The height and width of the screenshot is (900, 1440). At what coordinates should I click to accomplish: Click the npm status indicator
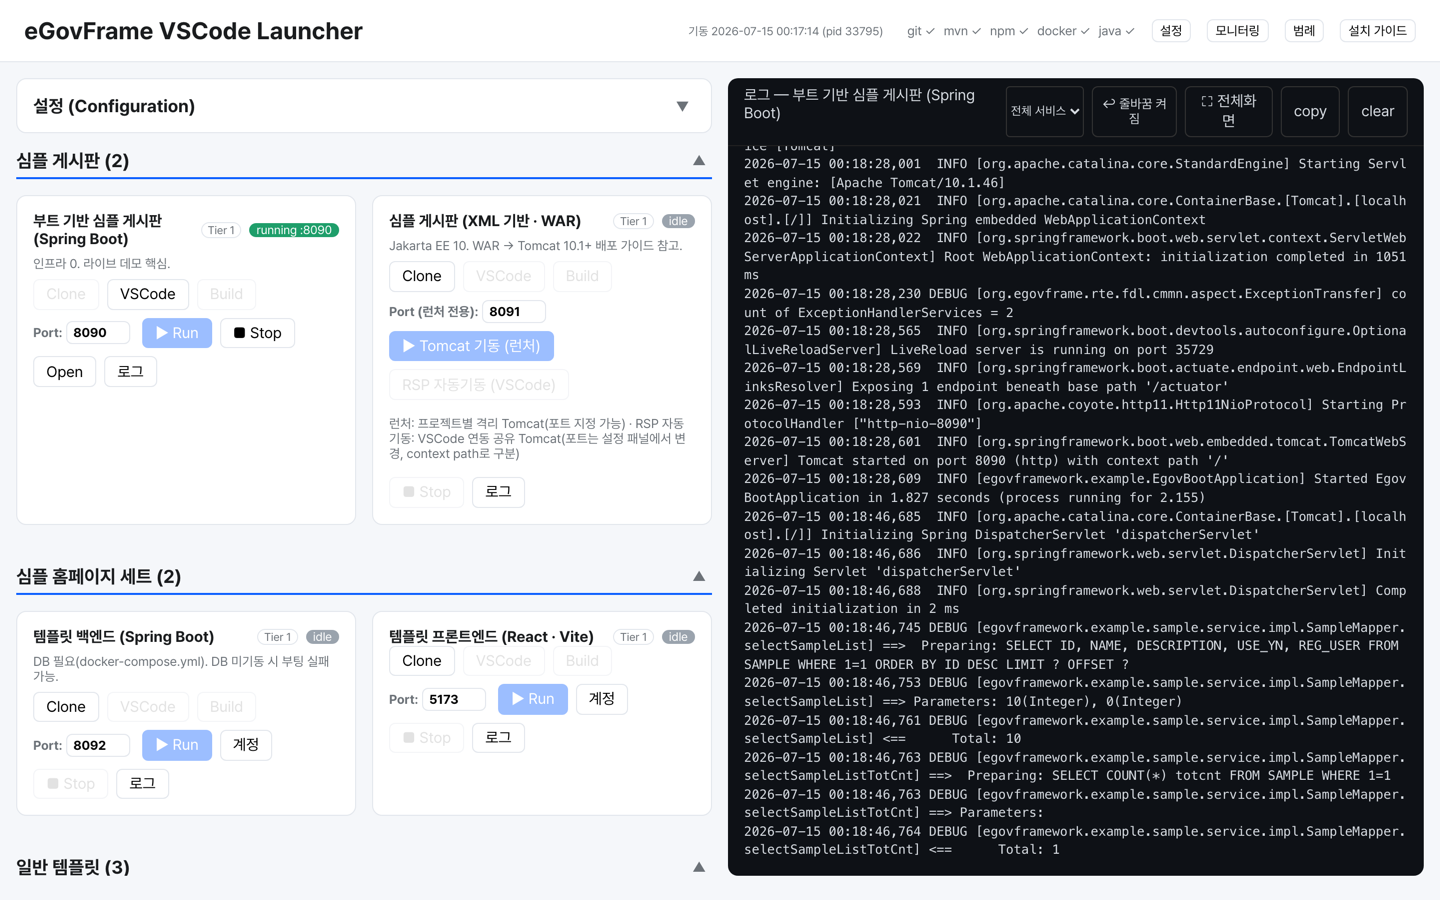pyautogui.click(x=1009, y=31)
